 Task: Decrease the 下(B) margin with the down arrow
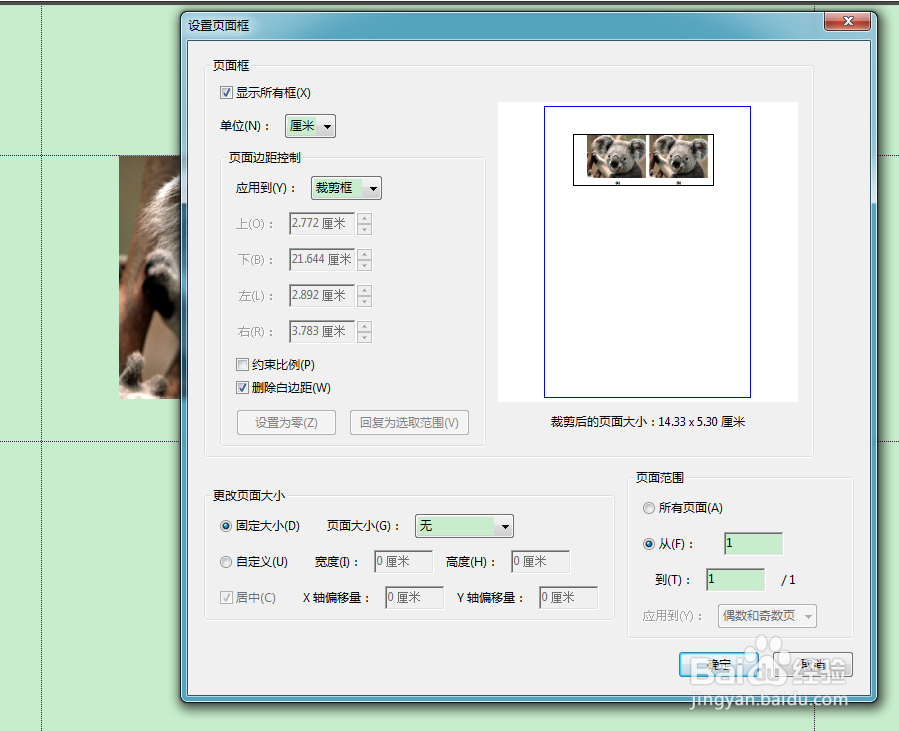pyautogui.click(x=365, y=265)
